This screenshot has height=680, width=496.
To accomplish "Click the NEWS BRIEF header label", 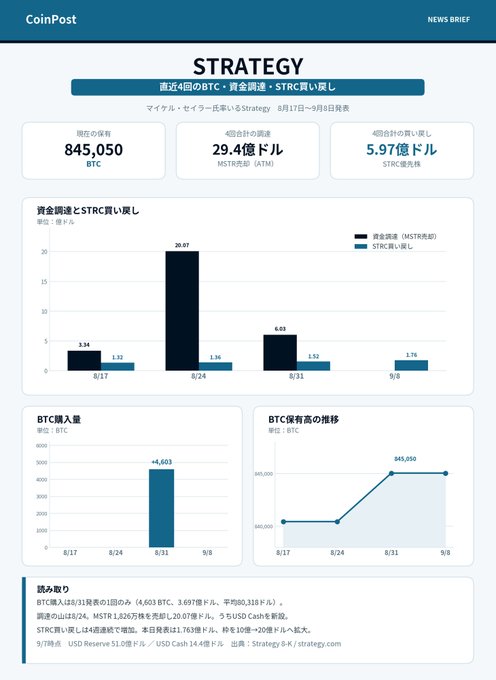I will click(448, 20).
